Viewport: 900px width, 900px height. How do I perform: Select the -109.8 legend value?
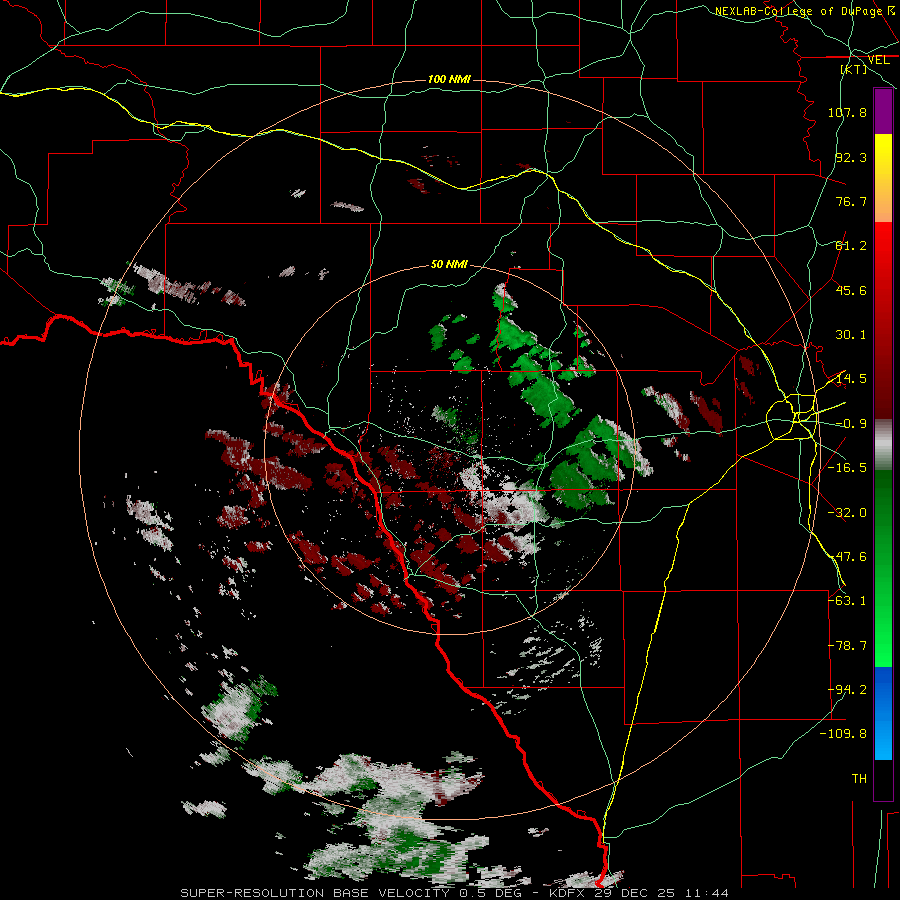844,734
